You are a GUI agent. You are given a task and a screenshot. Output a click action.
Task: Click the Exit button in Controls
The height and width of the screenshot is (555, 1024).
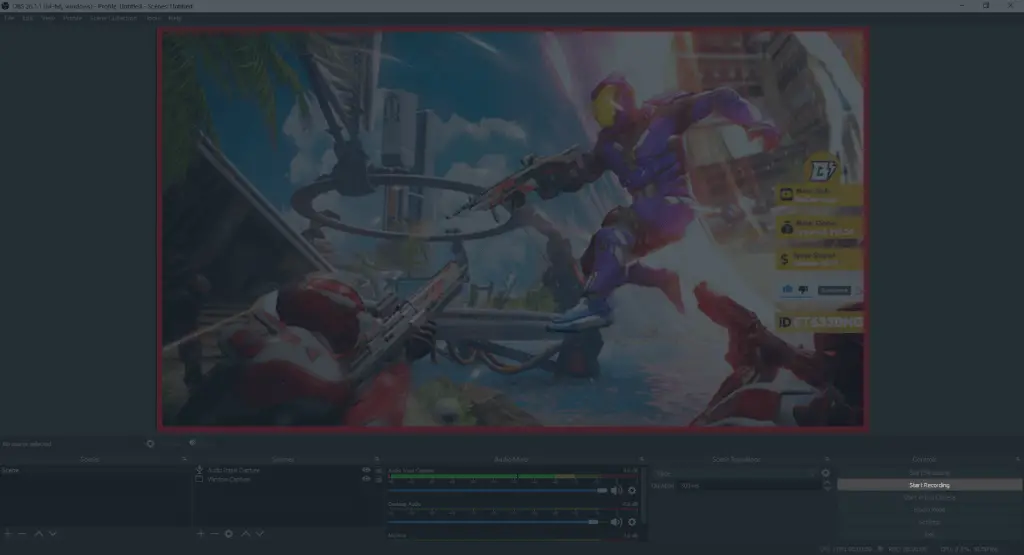pos(929,535)
